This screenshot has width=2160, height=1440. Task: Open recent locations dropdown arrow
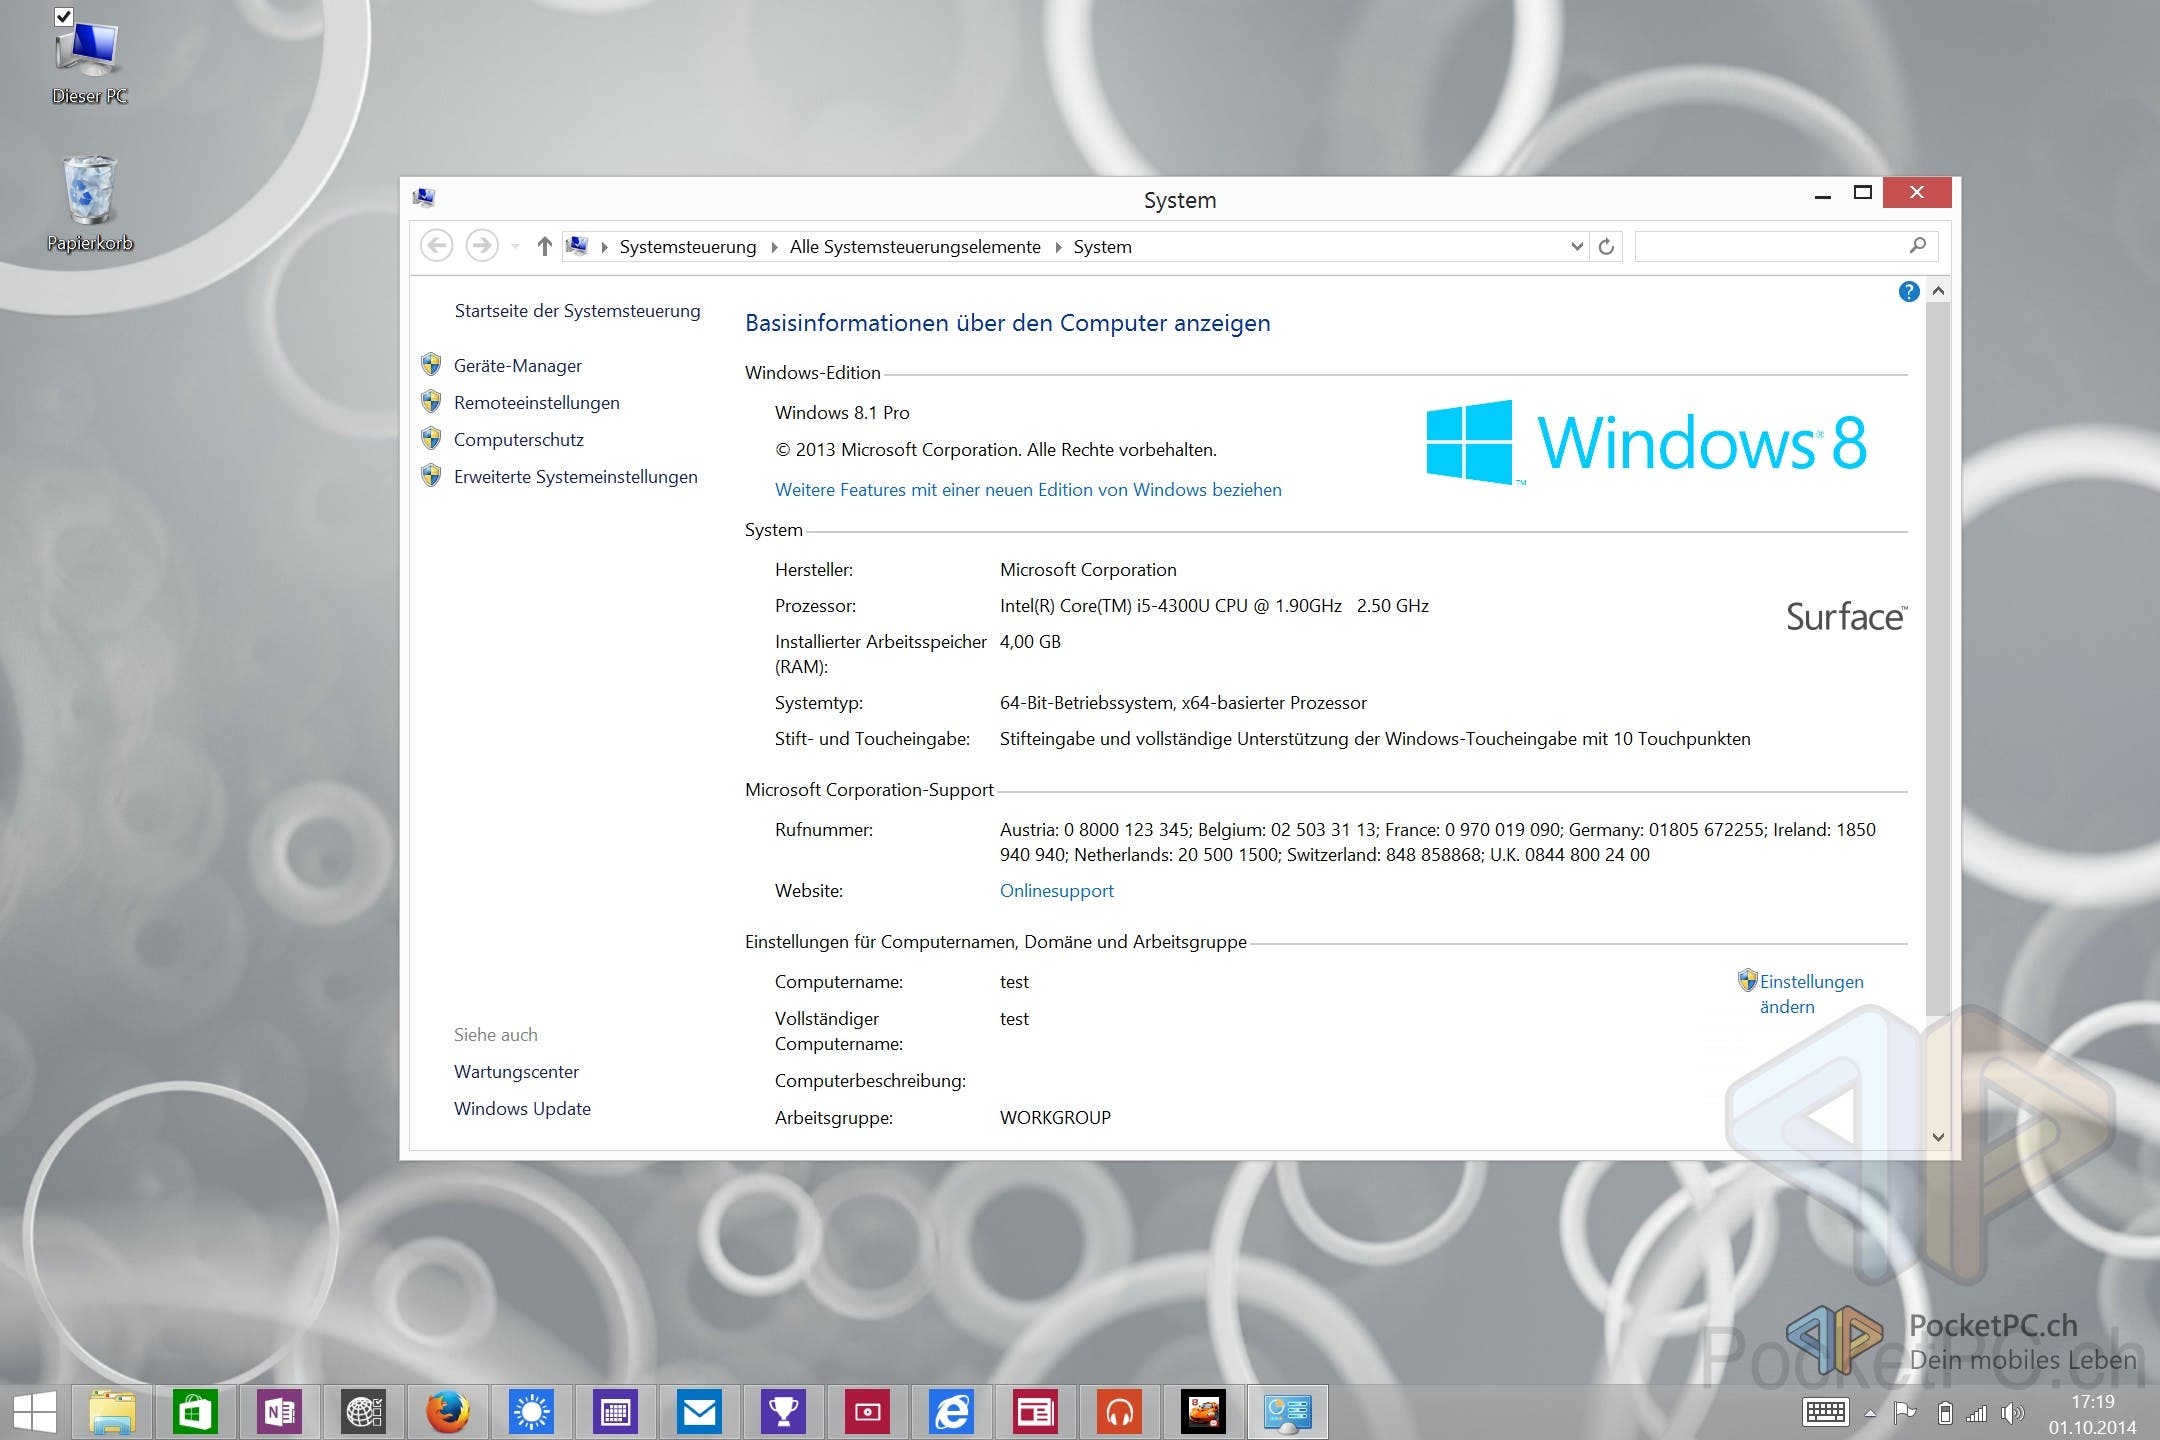pos(515,246)
